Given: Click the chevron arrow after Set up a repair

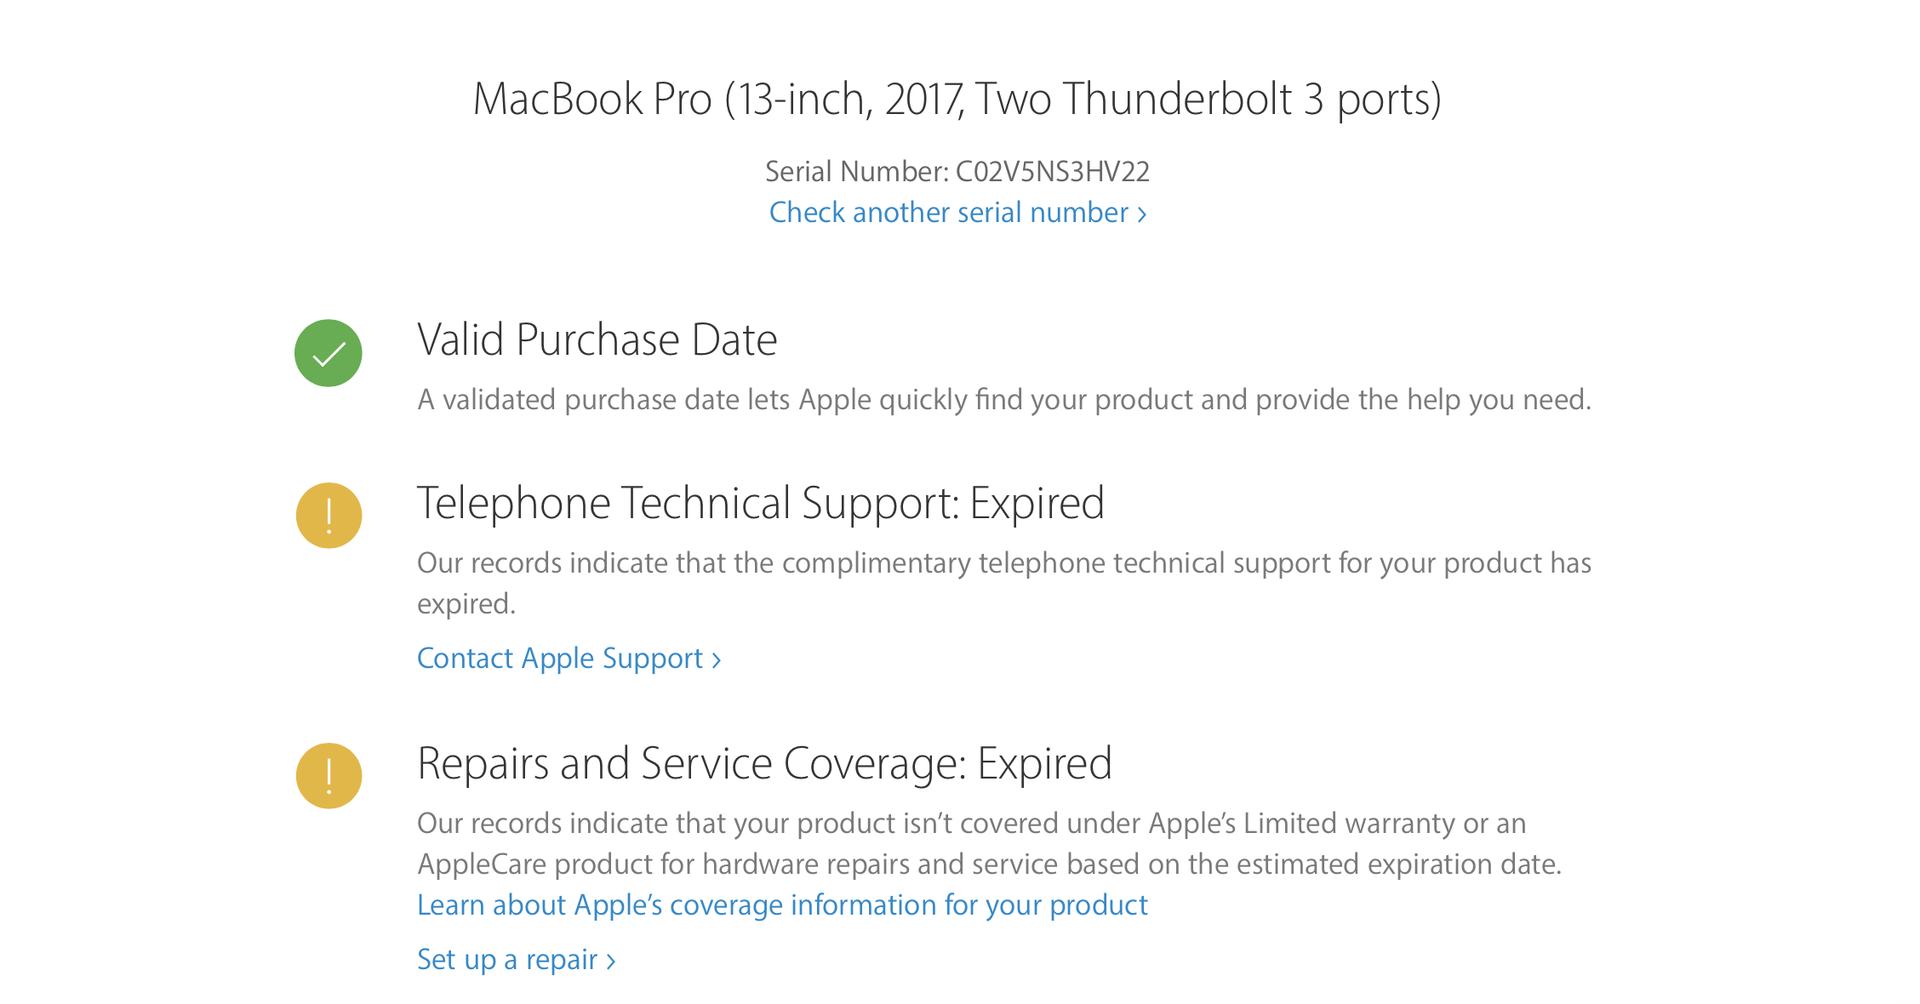Looking at the screenshot, I should [611, 962].
